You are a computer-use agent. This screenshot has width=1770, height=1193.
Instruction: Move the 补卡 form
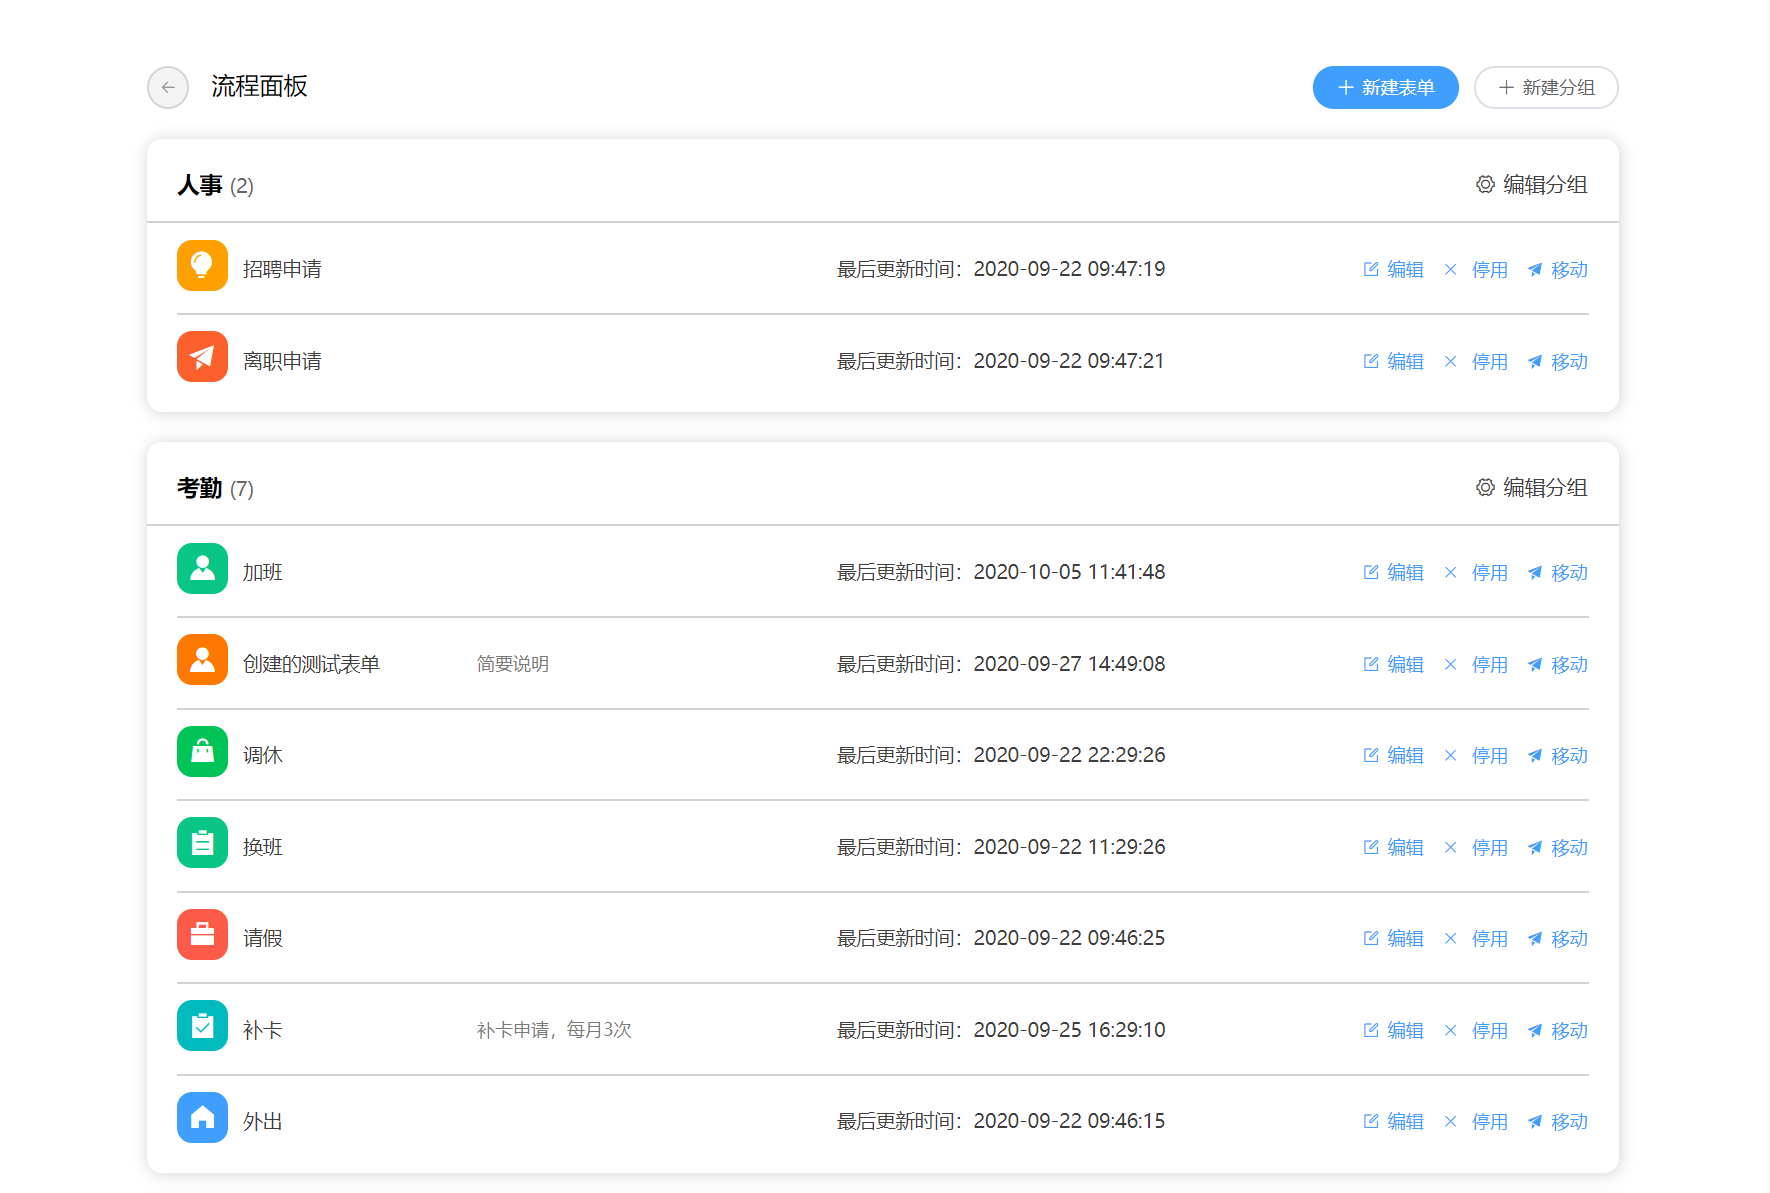pyautogui.click(x=1557, y=1031)
